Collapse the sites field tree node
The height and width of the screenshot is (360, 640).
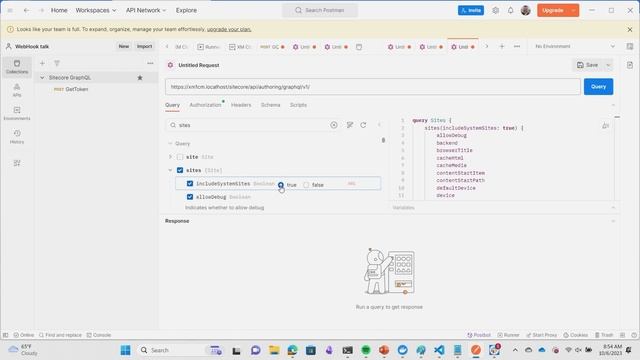point(170,170)
